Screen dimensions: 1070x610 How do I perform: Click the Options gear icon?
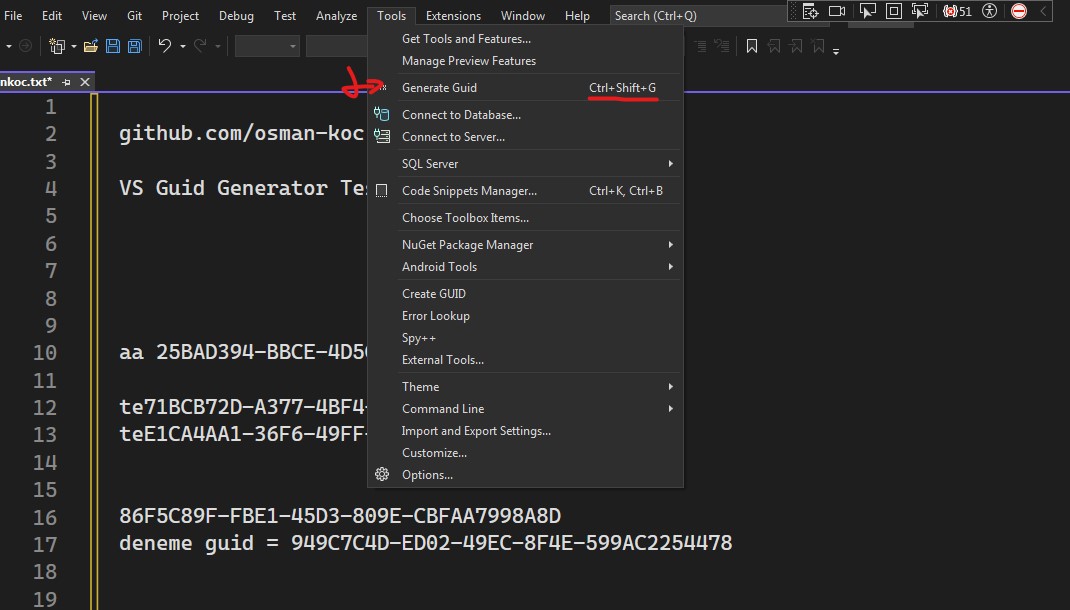pyautogui.click(x=382, y=474)
